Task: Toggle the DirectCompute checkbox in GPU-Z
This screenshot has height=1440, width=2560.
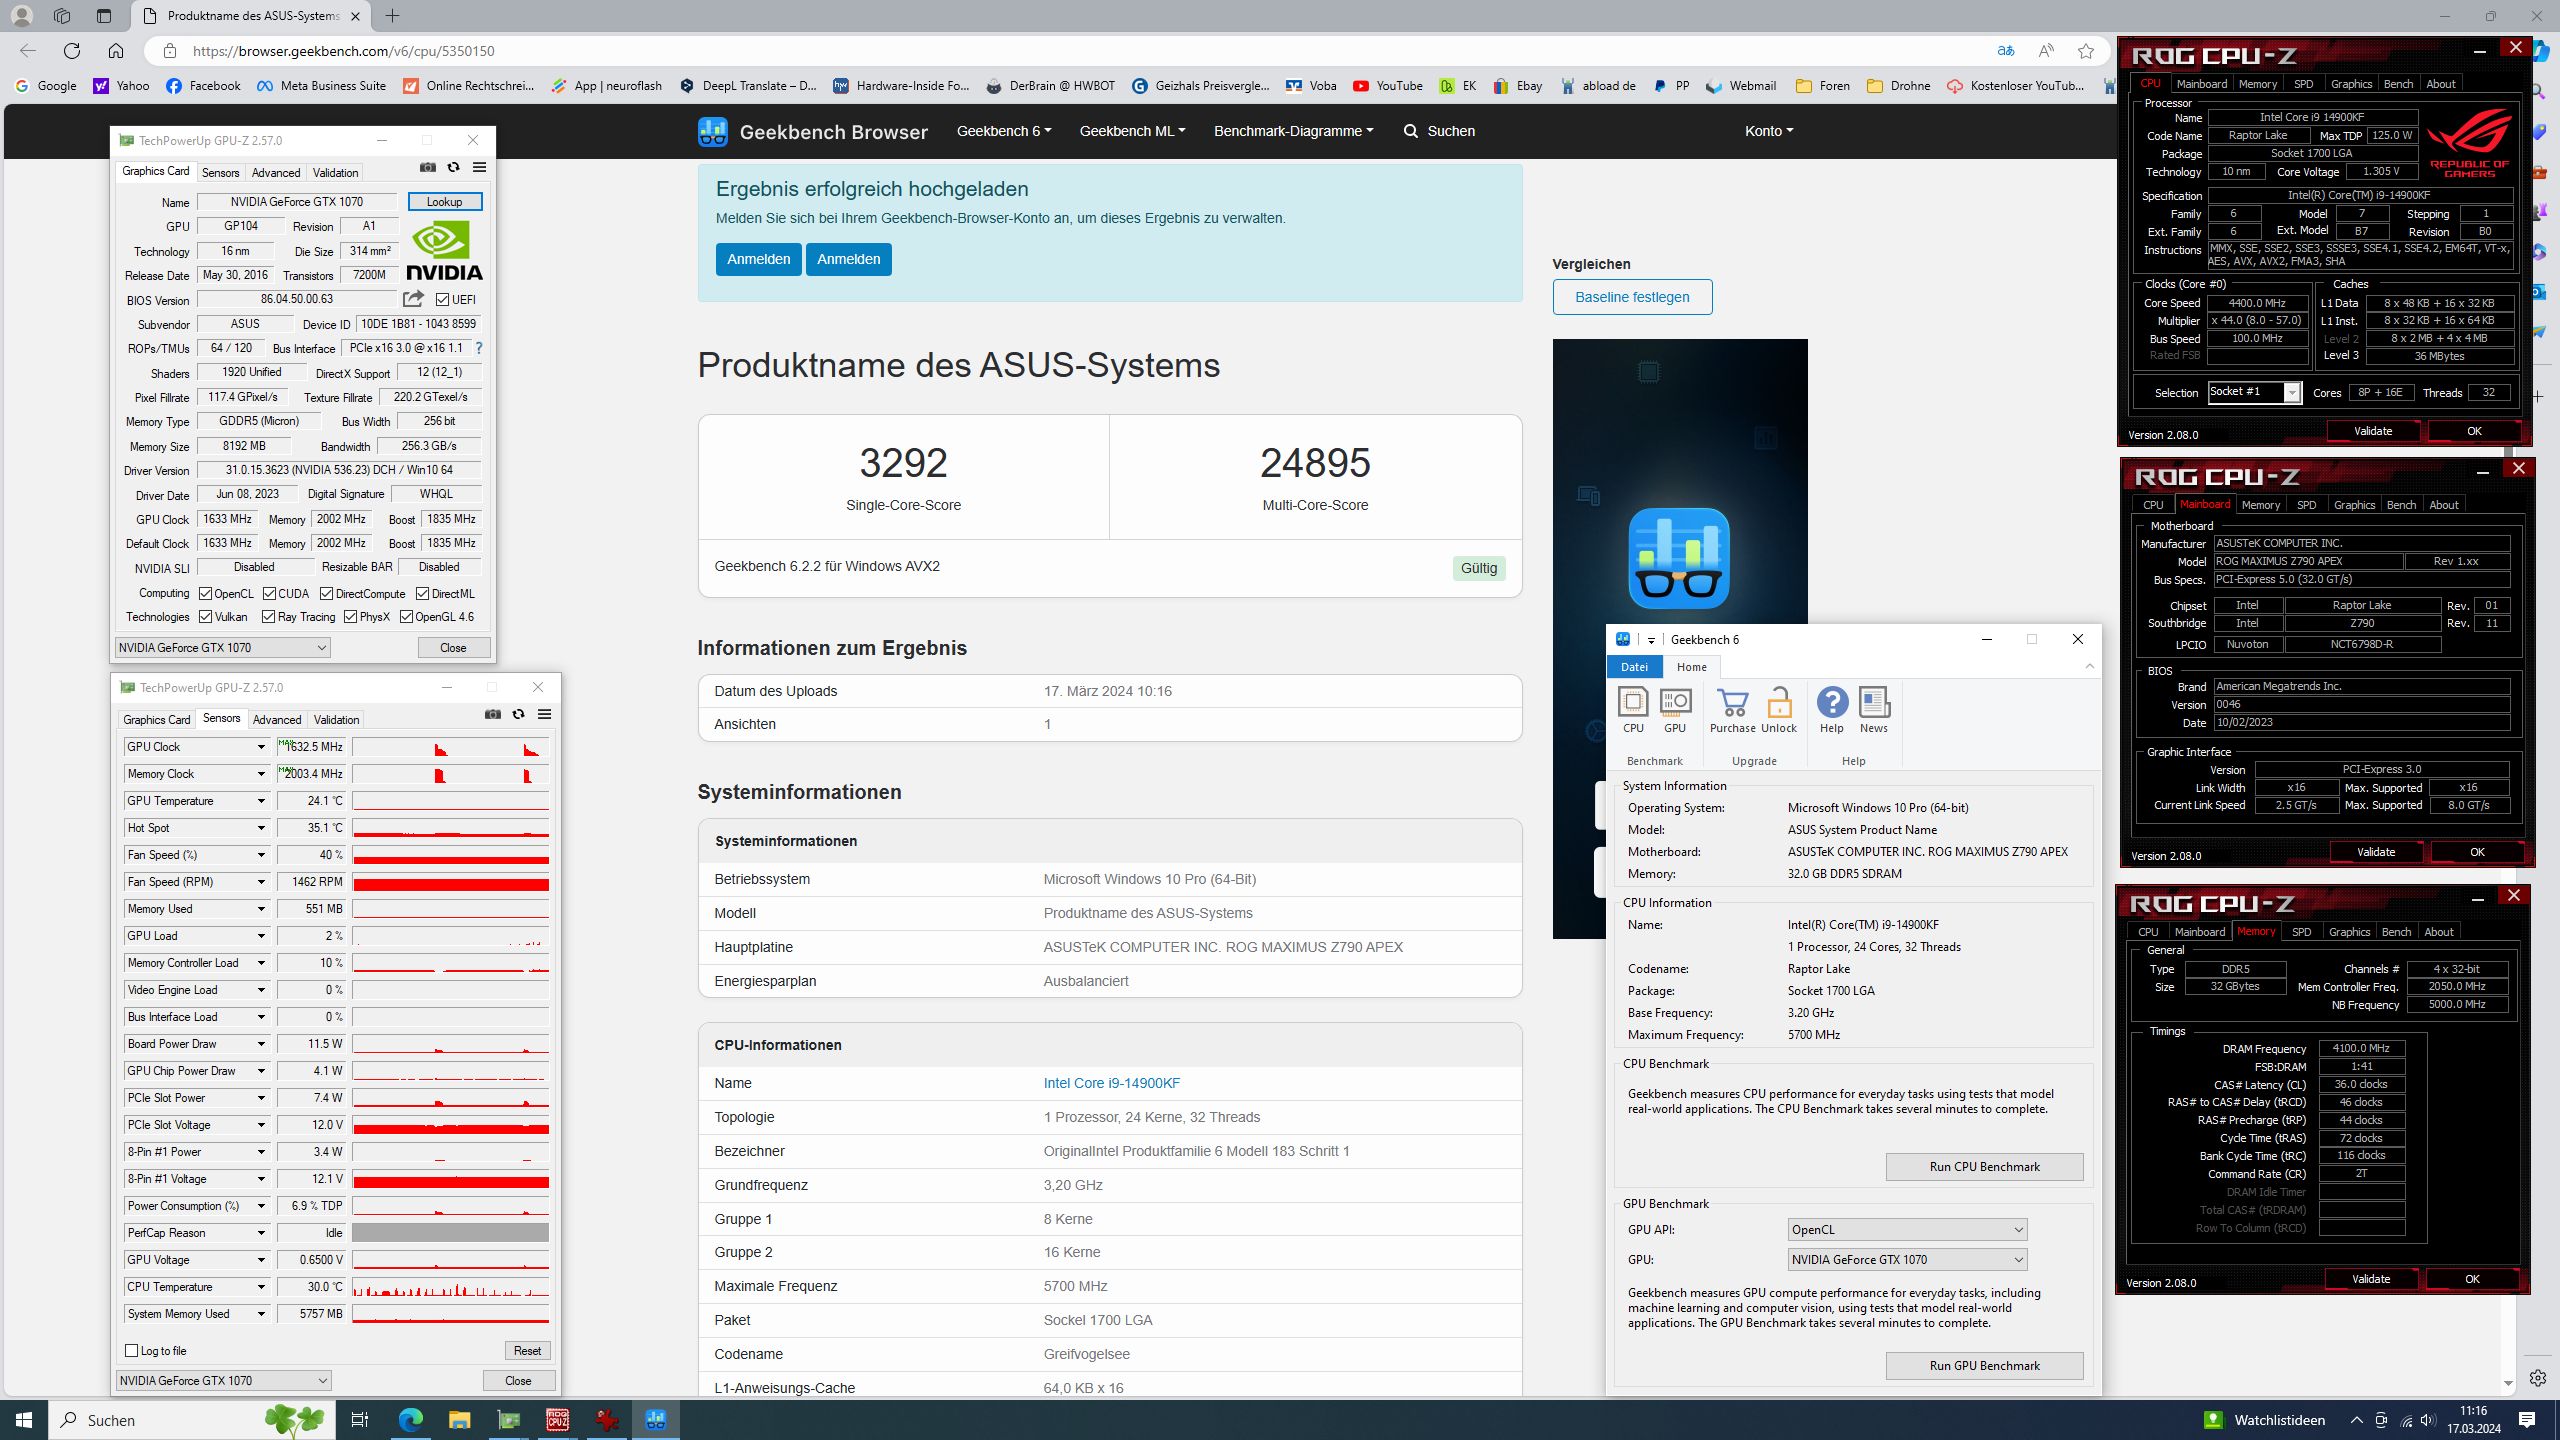Action: [326, 594]
